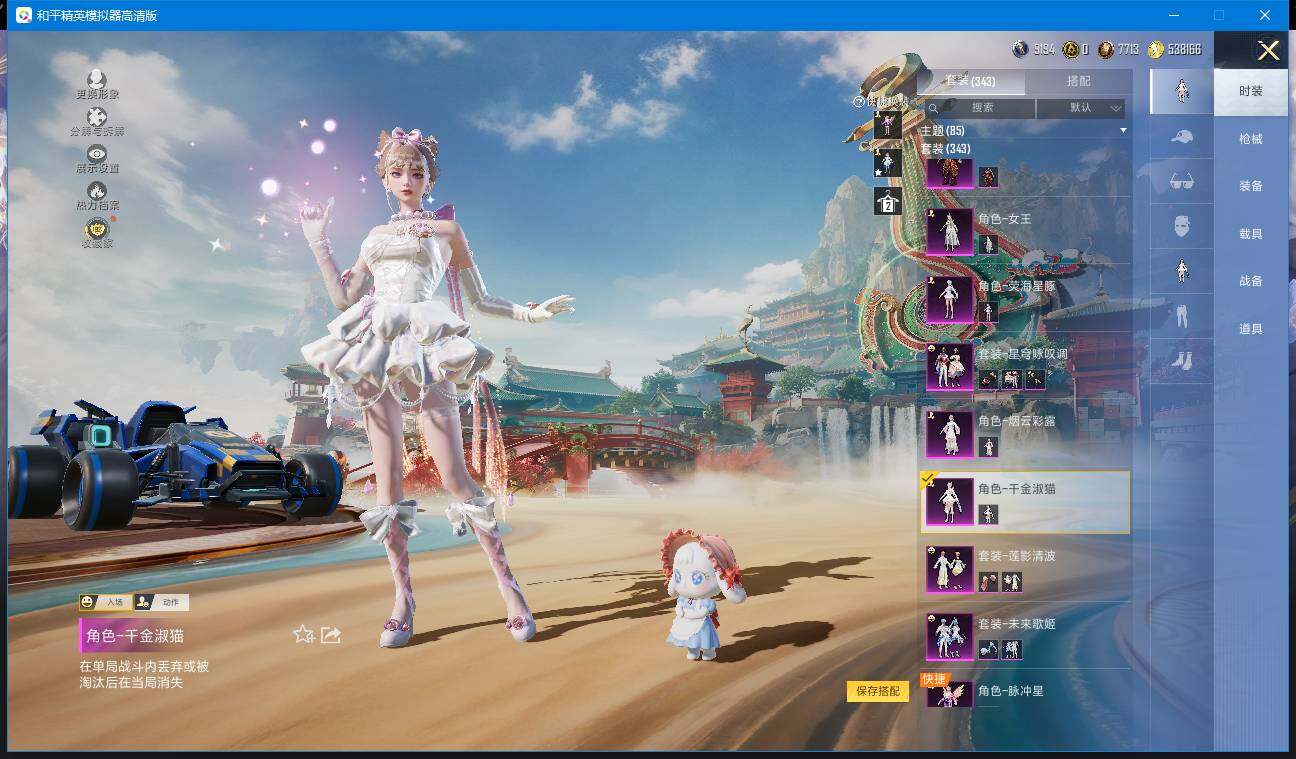Open 展示设置 eye icon settings
The image size is (1296, 759).
coord(97,154)
